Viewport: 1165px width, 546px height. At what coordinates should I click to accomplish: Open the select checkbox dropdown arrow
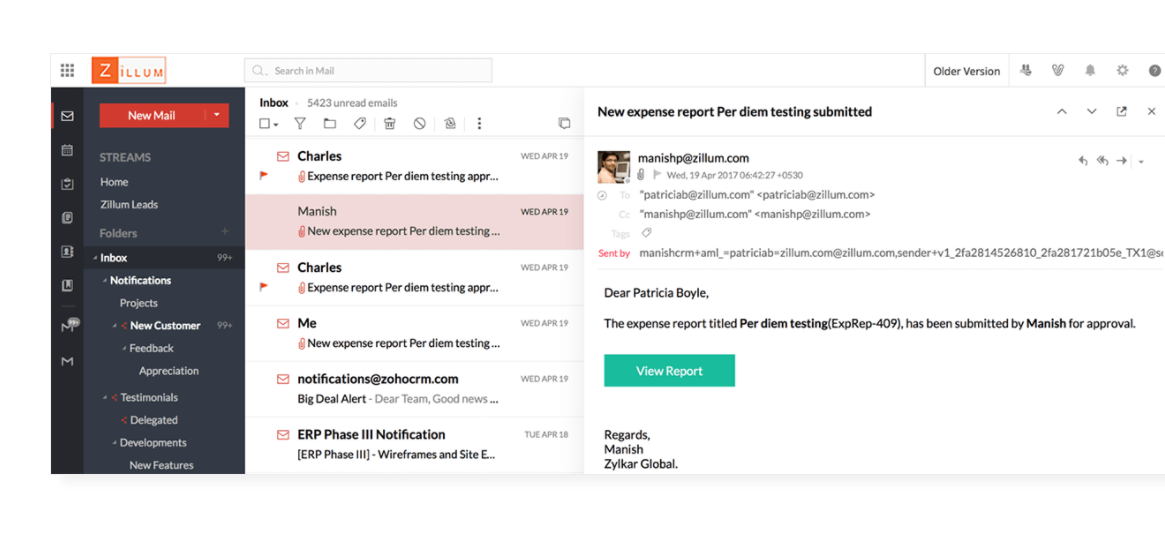(276, 125)
